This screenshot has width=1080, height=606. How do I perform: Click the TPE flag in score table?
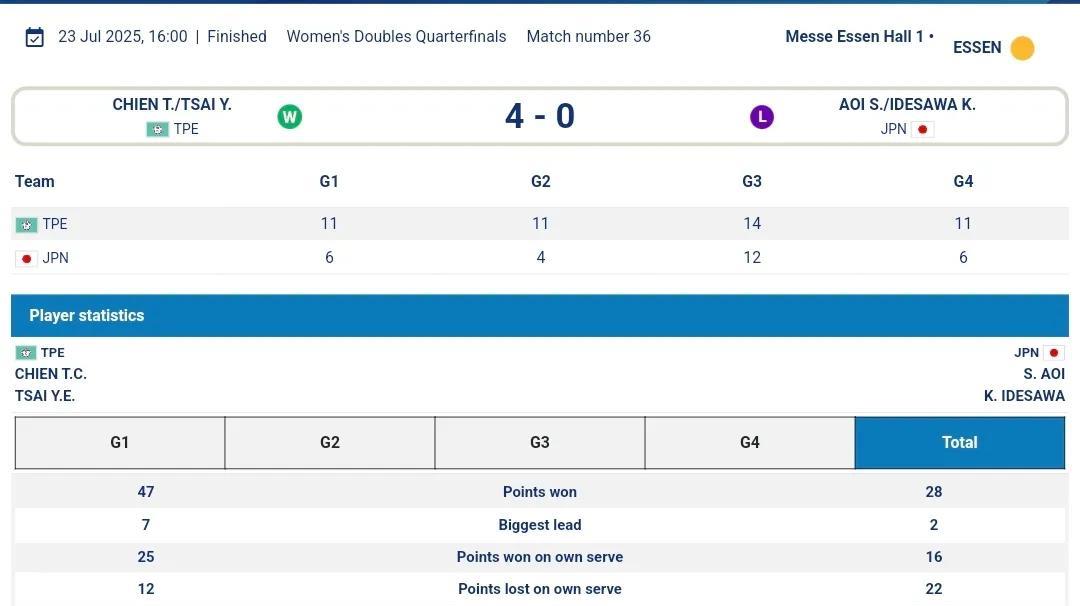pyautogui.click(x=26, y=225)
